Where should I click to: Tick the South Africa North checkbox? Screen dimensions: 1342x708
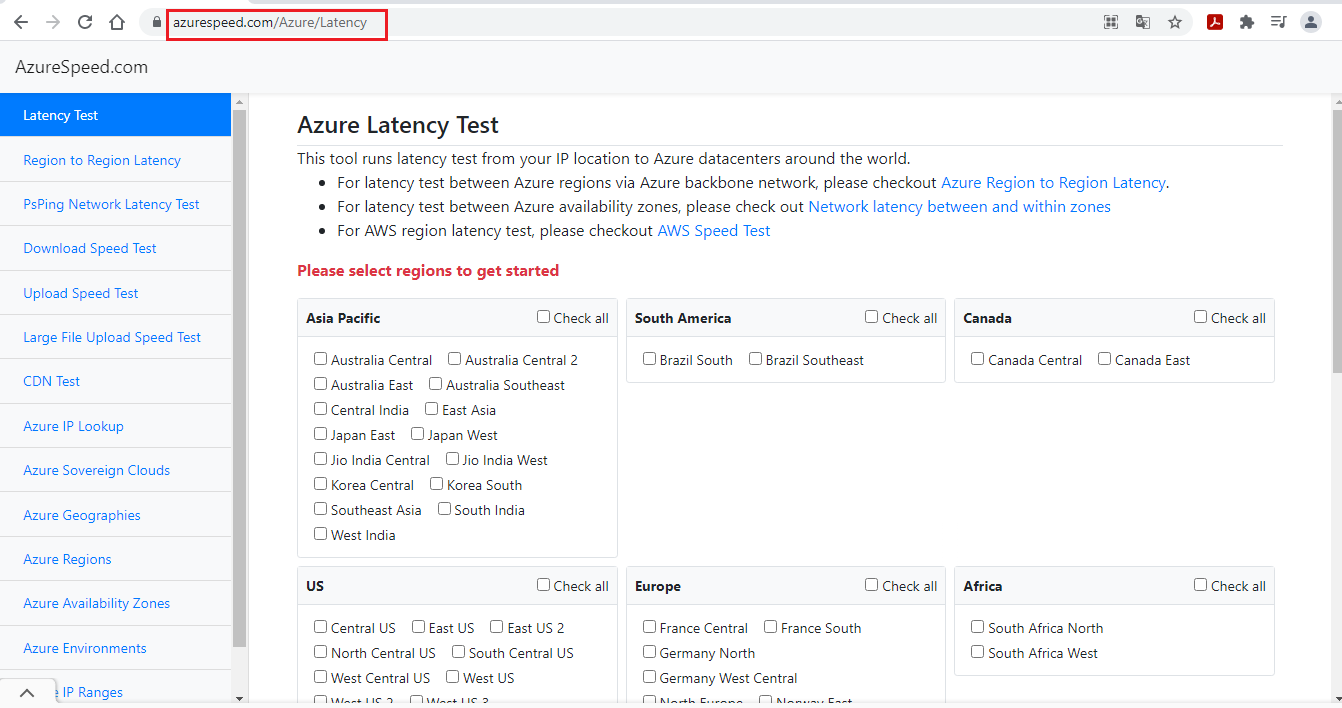977,627
